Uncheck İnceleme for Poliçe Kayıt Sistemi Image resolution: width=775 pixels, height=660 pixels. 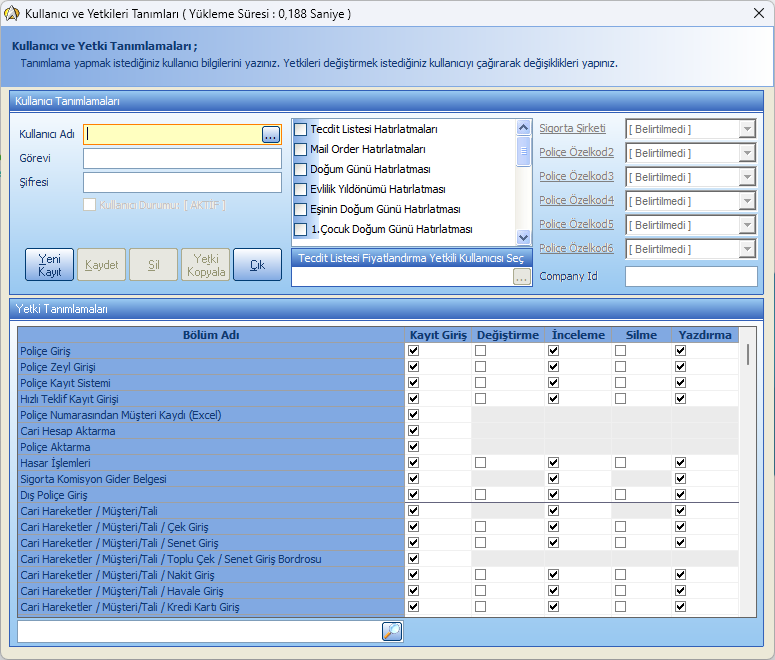coord(554,383)
